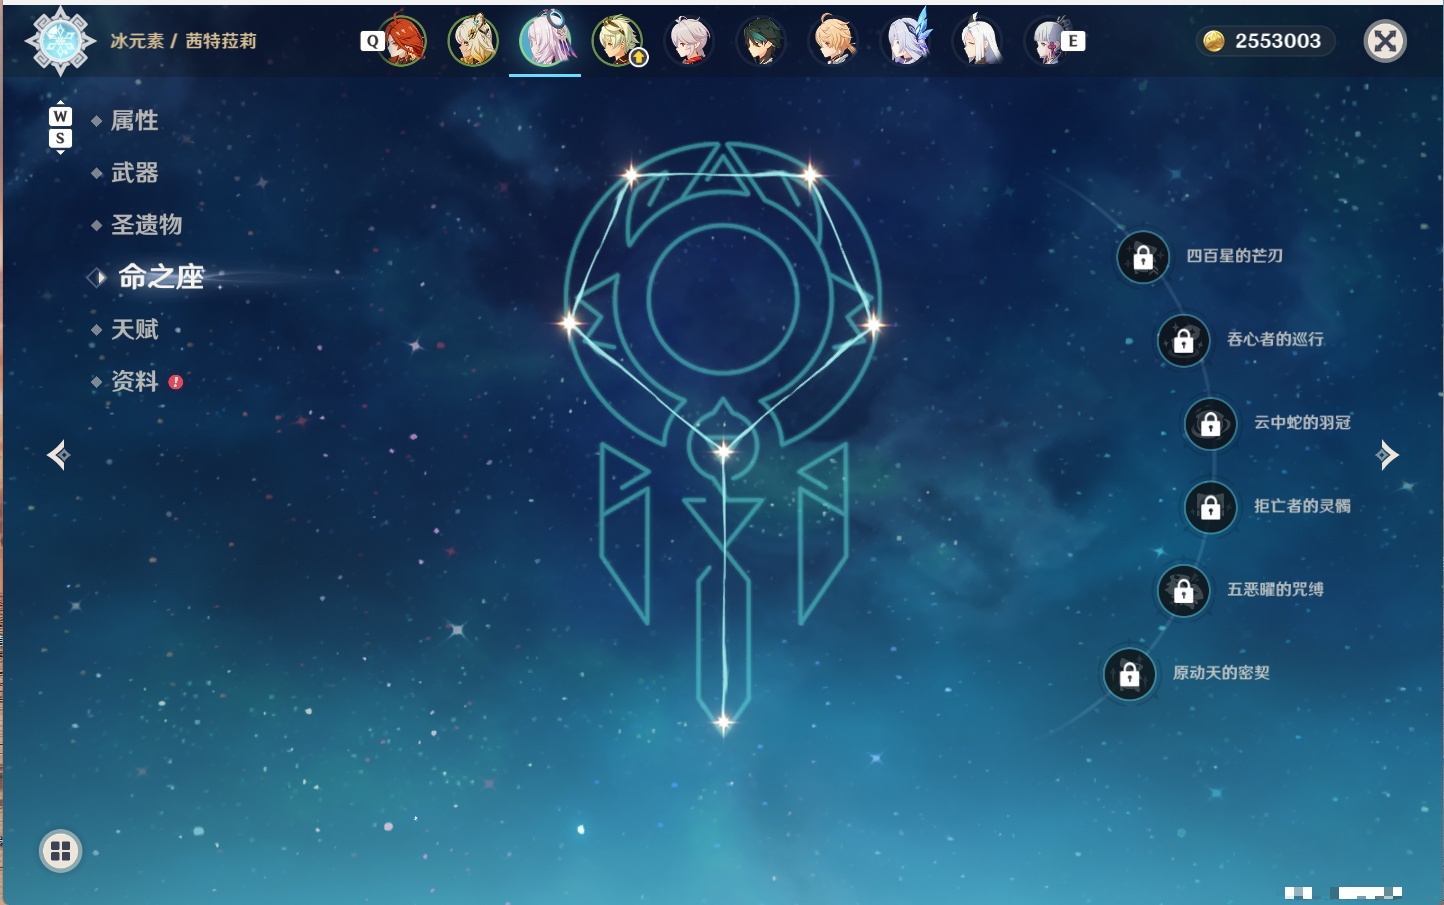Viewport: 1444px width, 905px height.
Task: Go to next character with right arrow
Action: (x=1387, y=455)
